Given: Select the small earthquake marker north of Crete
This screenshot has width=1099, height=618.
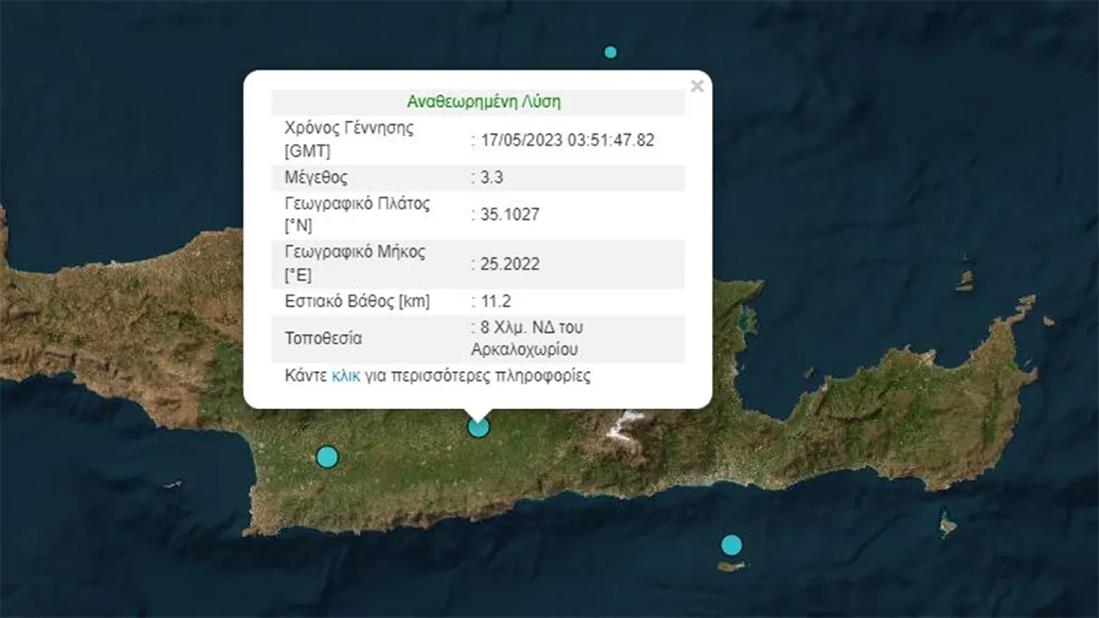Looking at the screenshot, I should click(610, 52).
